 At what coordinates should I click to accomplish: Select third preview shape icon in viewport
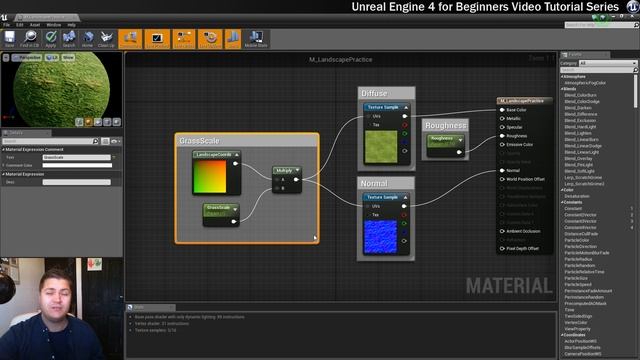[98, 122]
